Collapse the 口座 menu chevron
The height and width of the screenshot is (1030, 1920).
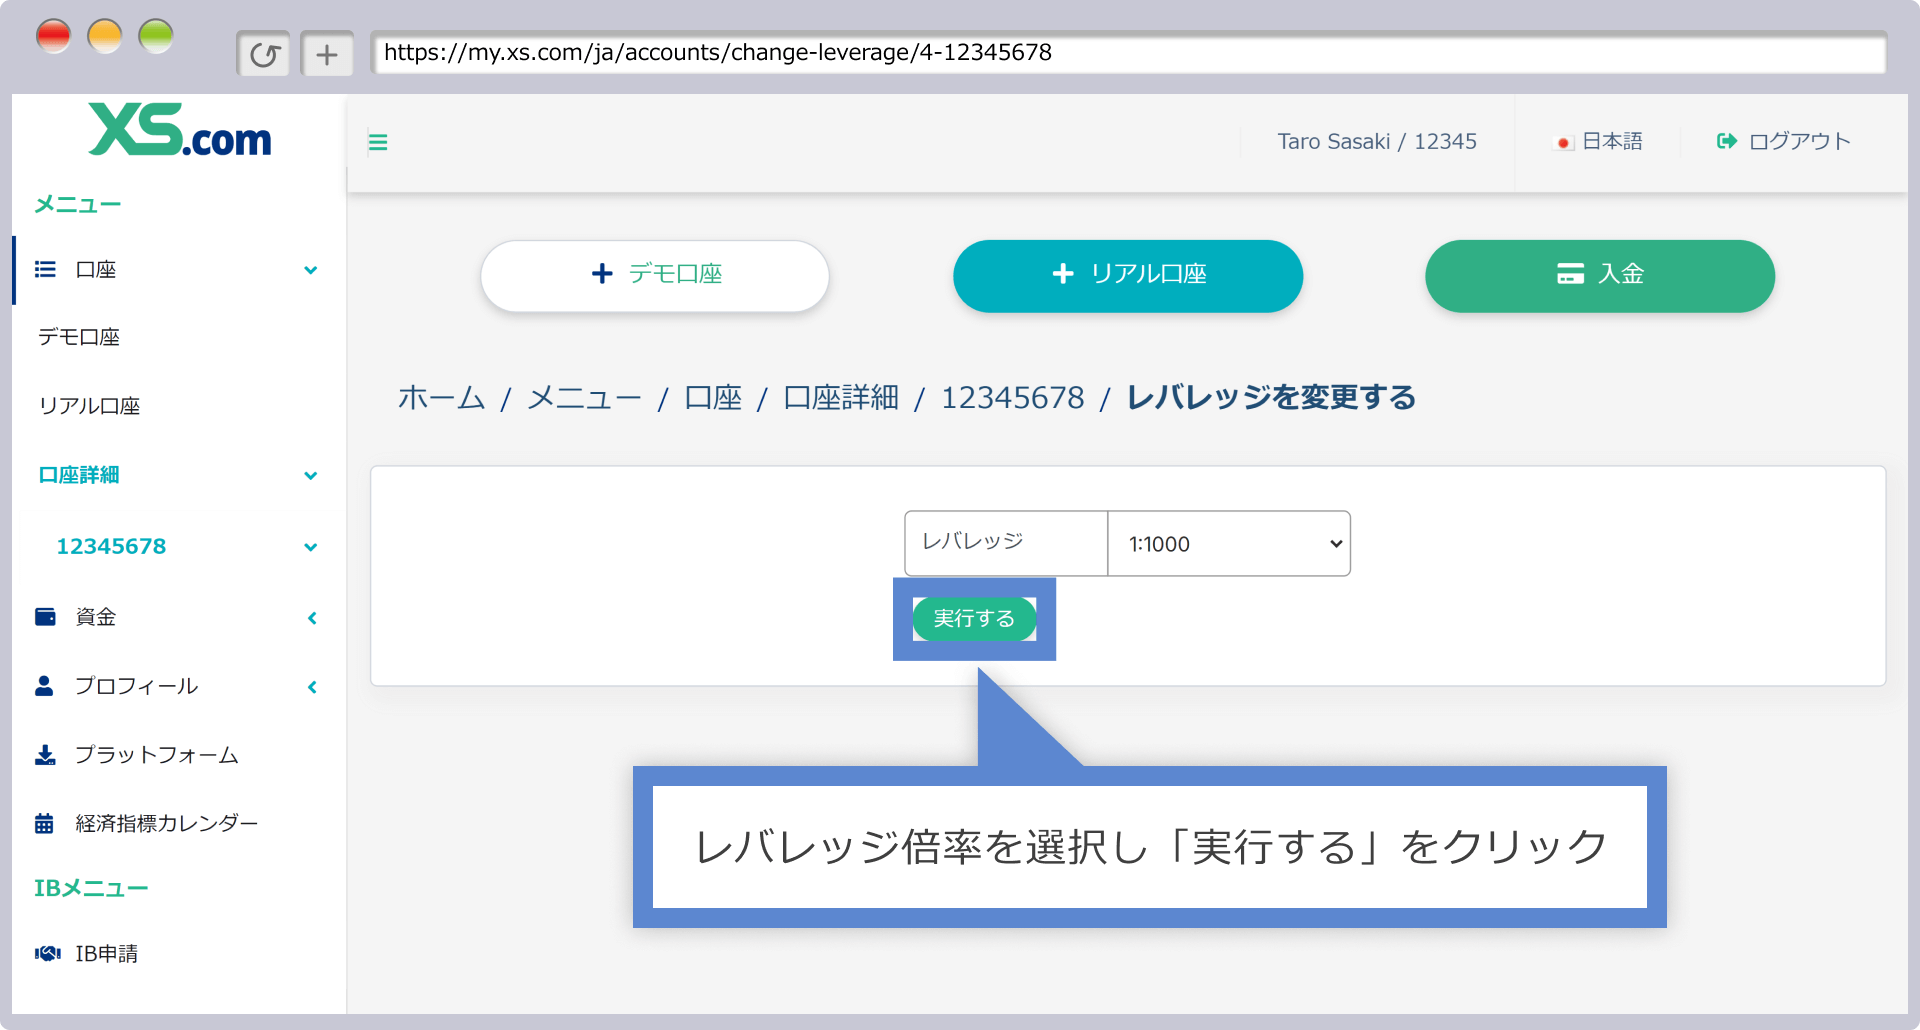(x=311, y=270)
